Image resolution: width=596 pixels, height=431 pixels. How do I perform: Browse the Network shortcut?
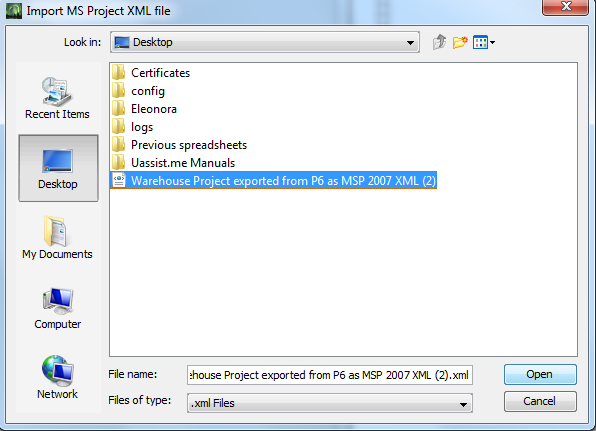tap(57, 377)
